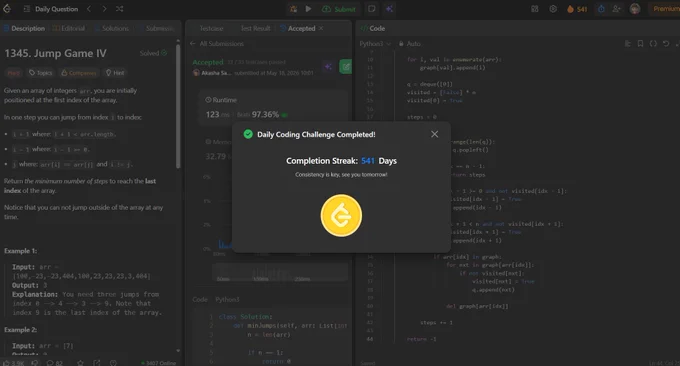Toggle the Auto lock setting in editor

(410, 44)
